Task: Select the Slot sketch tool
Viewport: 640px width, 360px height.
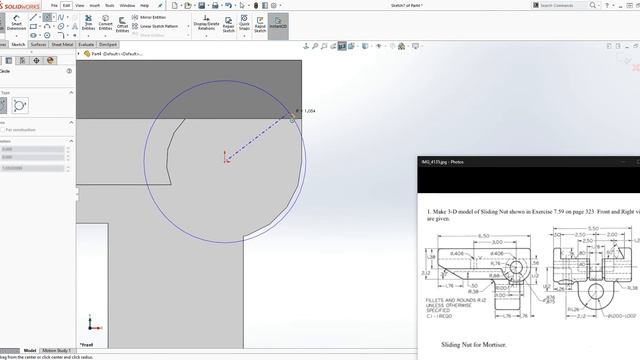Action: pos(33,36)
